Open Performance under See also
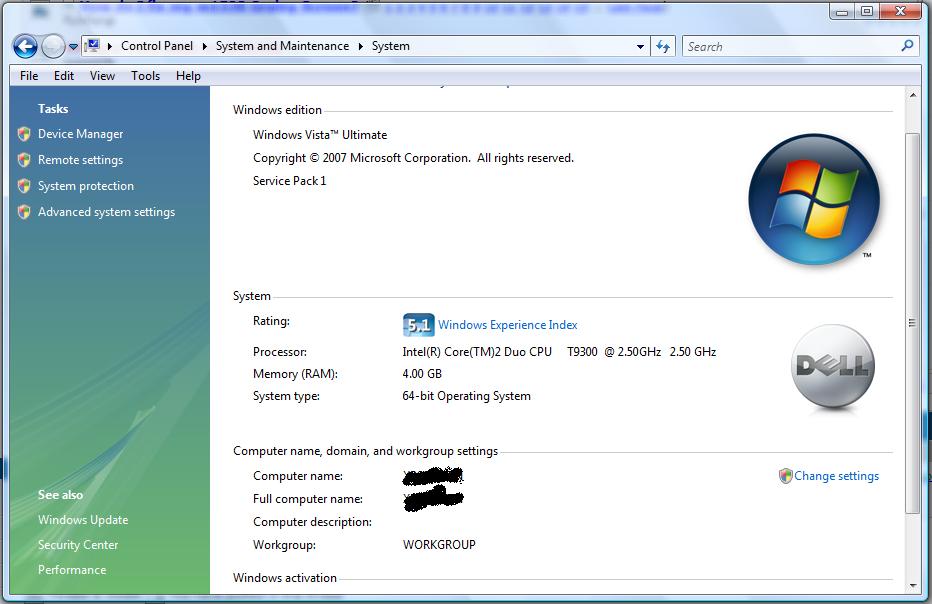This screenshot has width=932, height=604. (72, 570)
